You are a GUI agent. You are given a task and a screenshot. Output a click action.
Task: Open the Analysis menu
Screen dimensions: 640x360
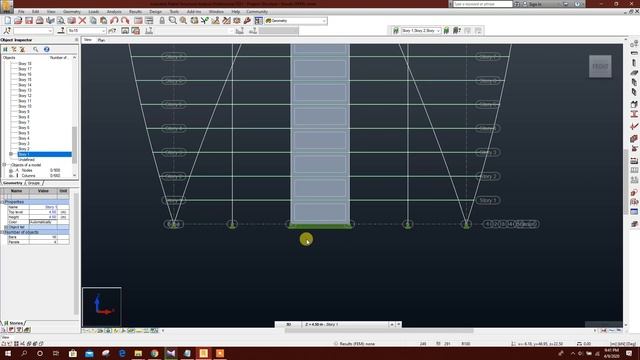click(114, 12)
